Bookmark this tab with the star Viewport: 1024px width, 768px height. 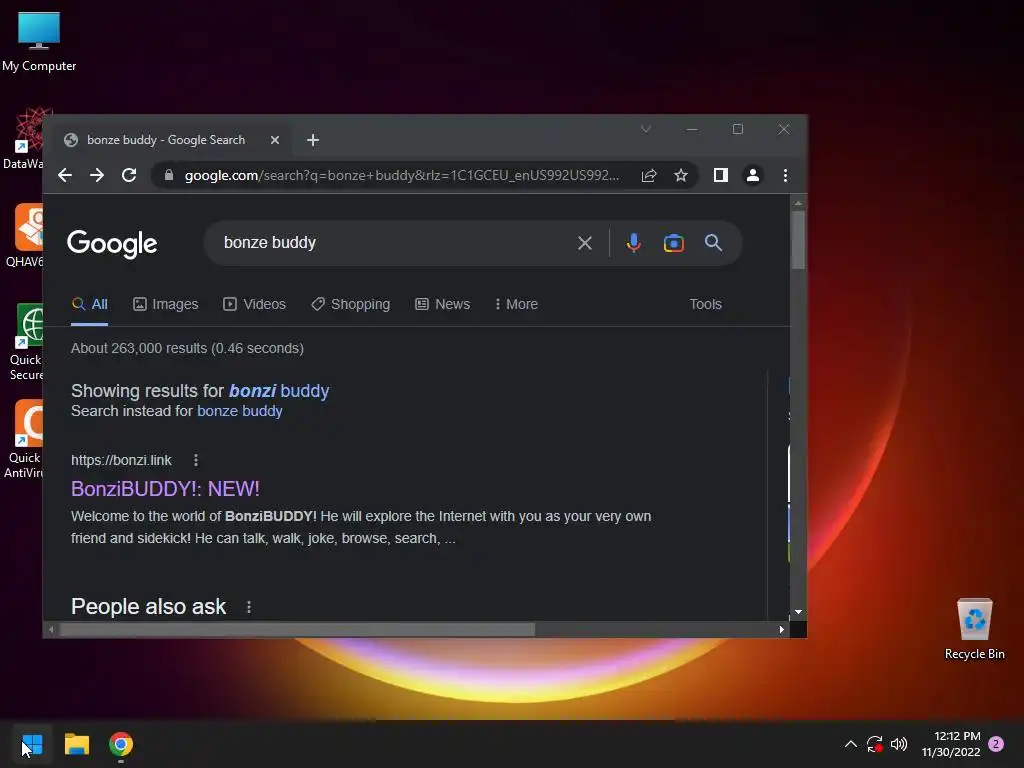681,175
